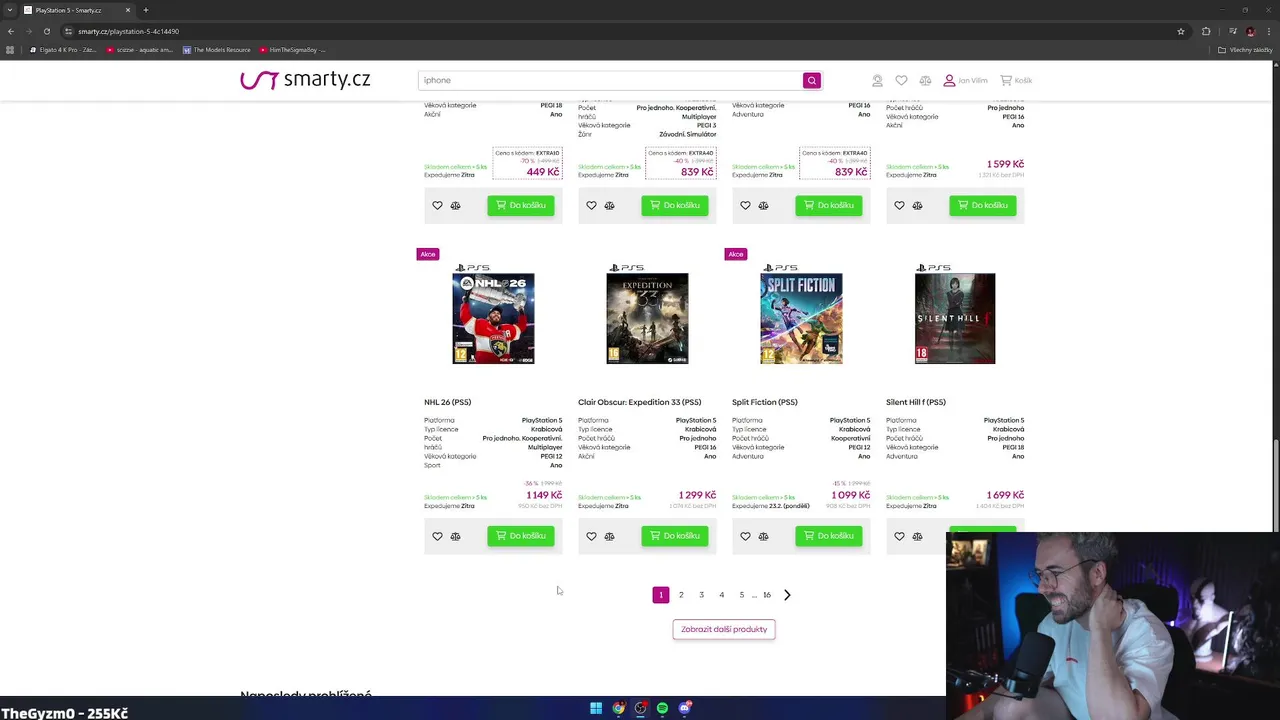Viewport: 1280px width, 720px height.
Task: Go to the smarty.cz home logo
Action: point(305,80)
